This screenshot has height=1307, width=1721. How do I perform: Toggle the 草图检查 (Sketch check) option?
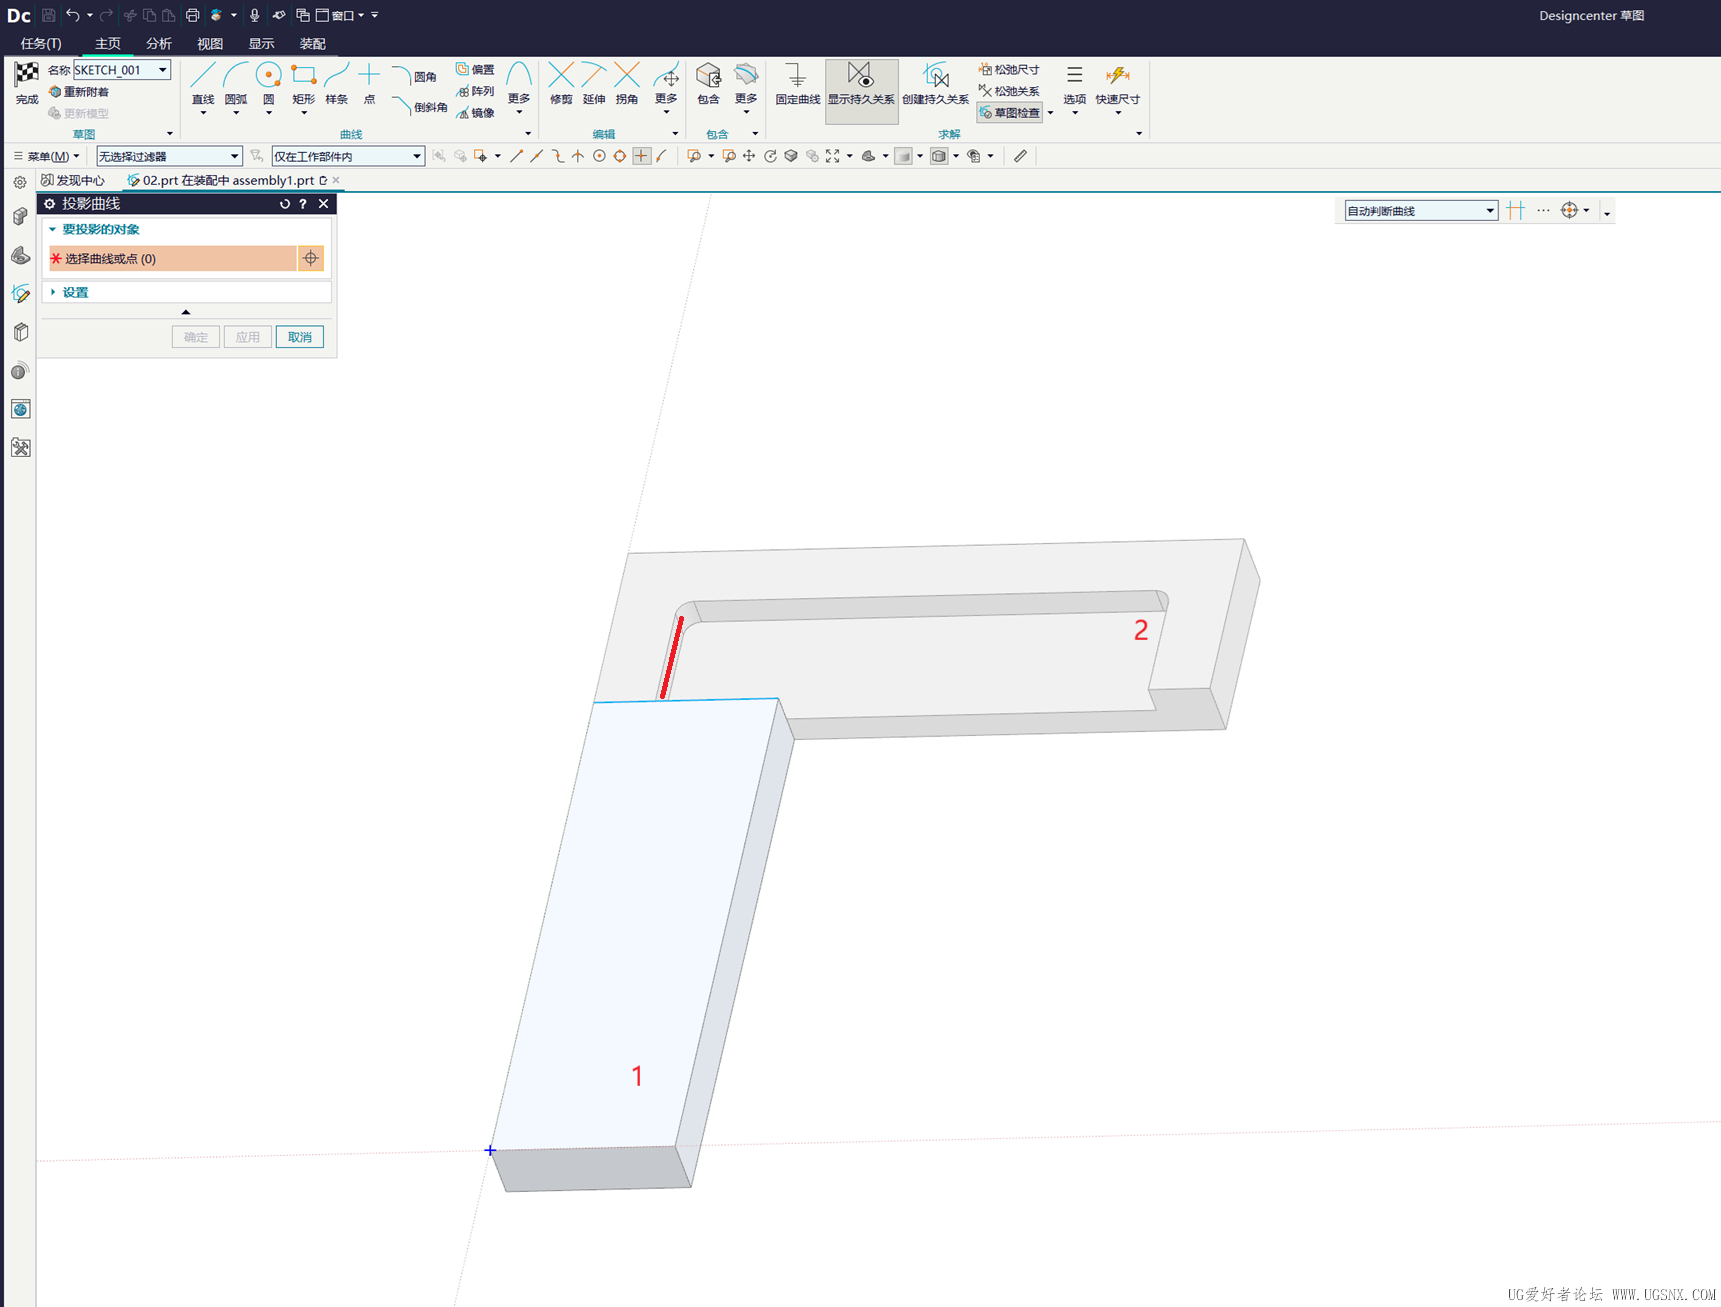(1010, 113)
